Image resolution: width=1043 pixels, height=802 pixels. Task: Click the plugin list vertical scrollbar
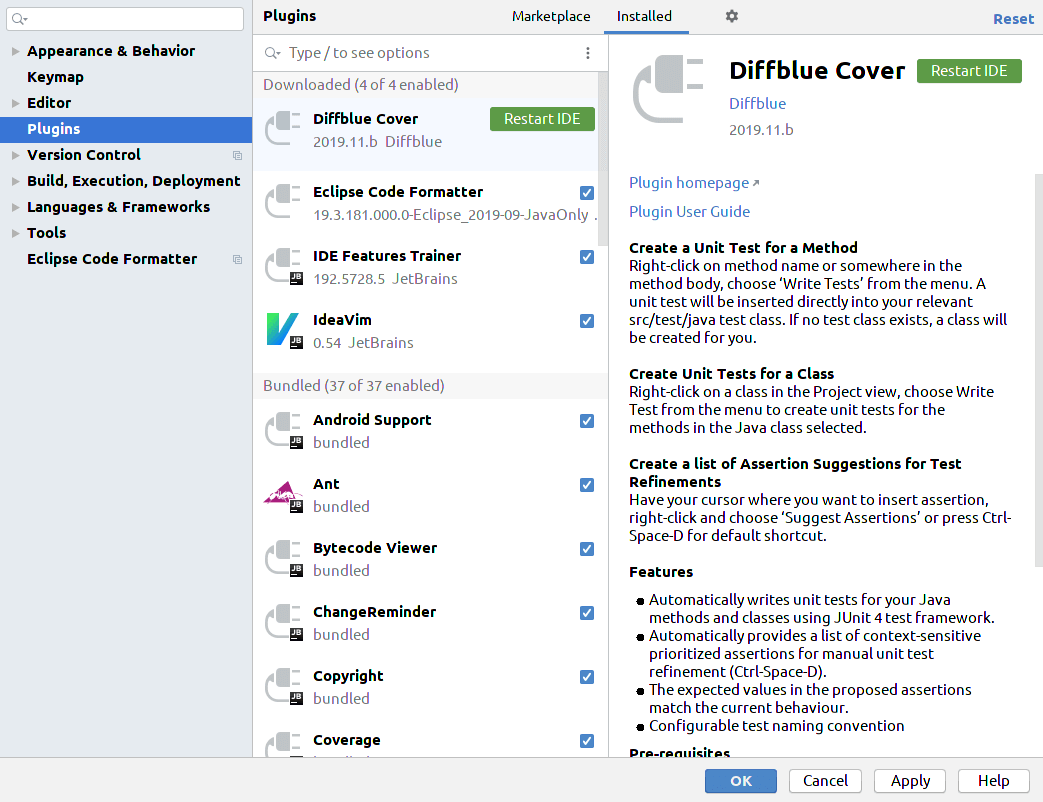(x=603, y=160)
